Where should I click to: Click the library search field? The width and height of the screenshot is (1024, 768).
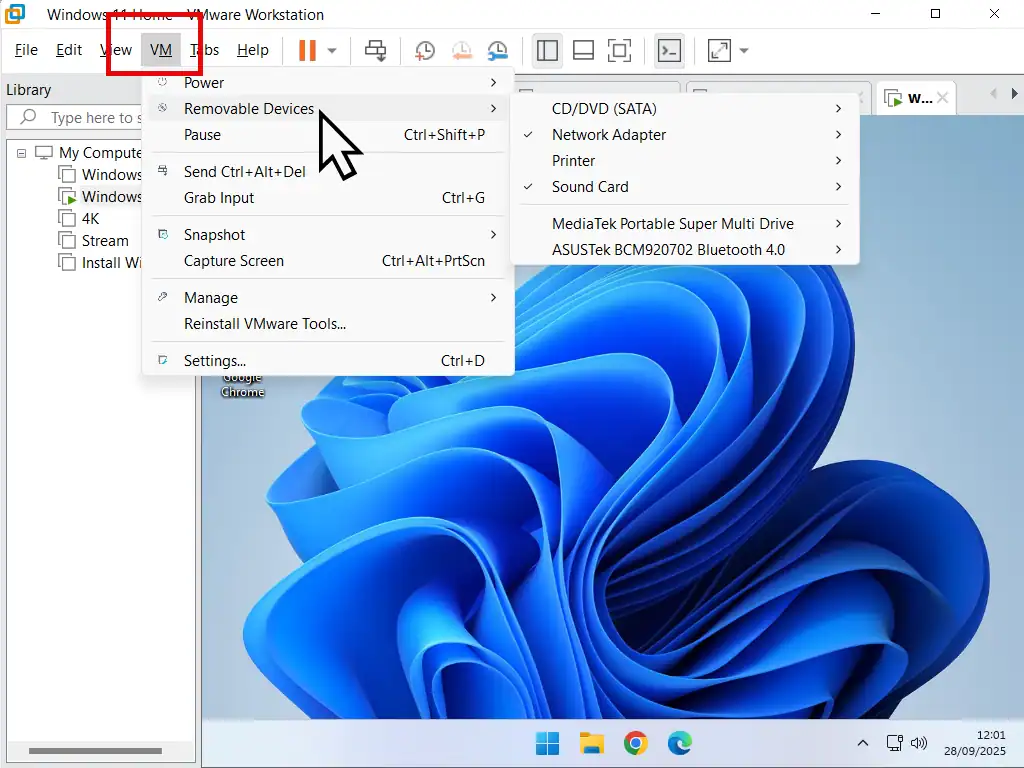click(x=75, y=118)
